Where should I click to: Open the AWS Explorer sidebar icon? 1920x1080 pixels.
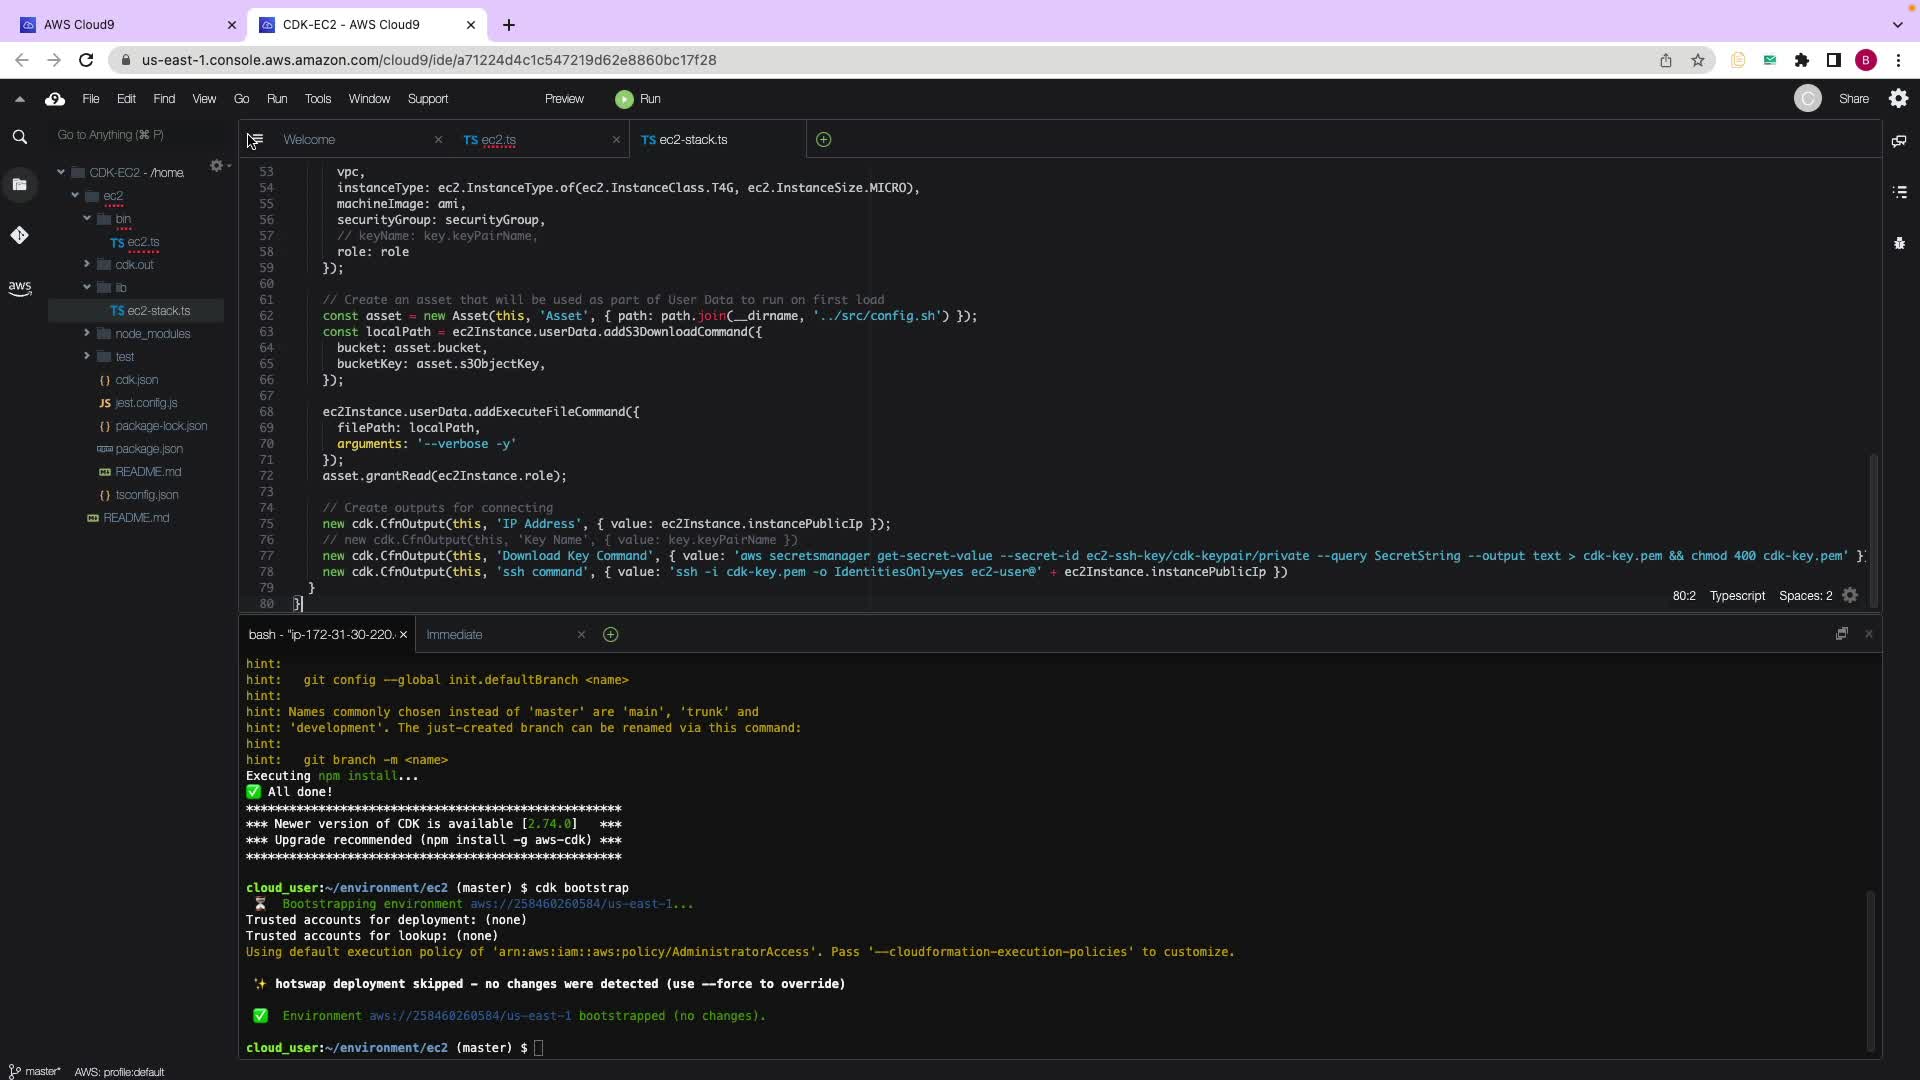point(19,288)
